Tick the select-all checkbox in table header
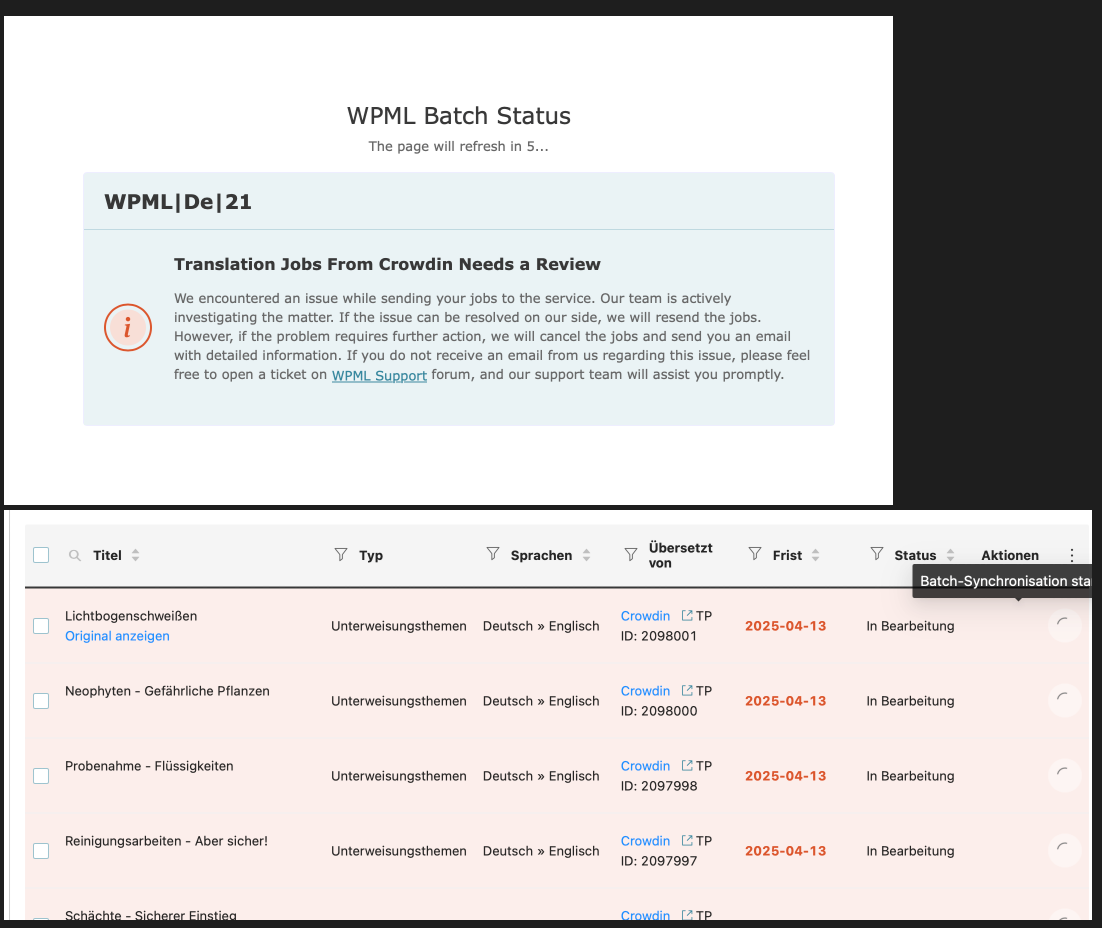1102x928 pixels. click(41, 555)
